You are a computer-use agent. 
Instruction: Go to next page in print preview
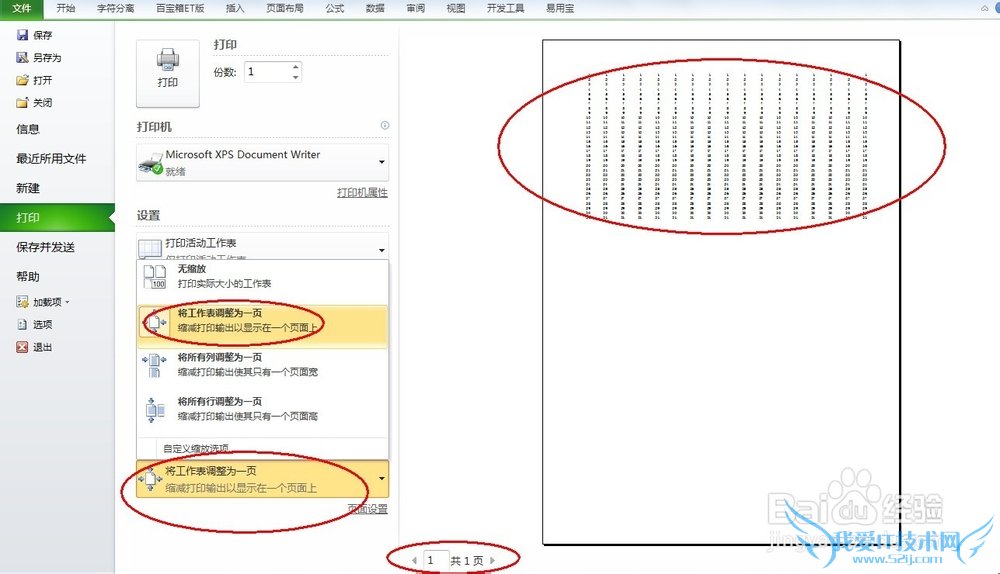coord(492,561)
